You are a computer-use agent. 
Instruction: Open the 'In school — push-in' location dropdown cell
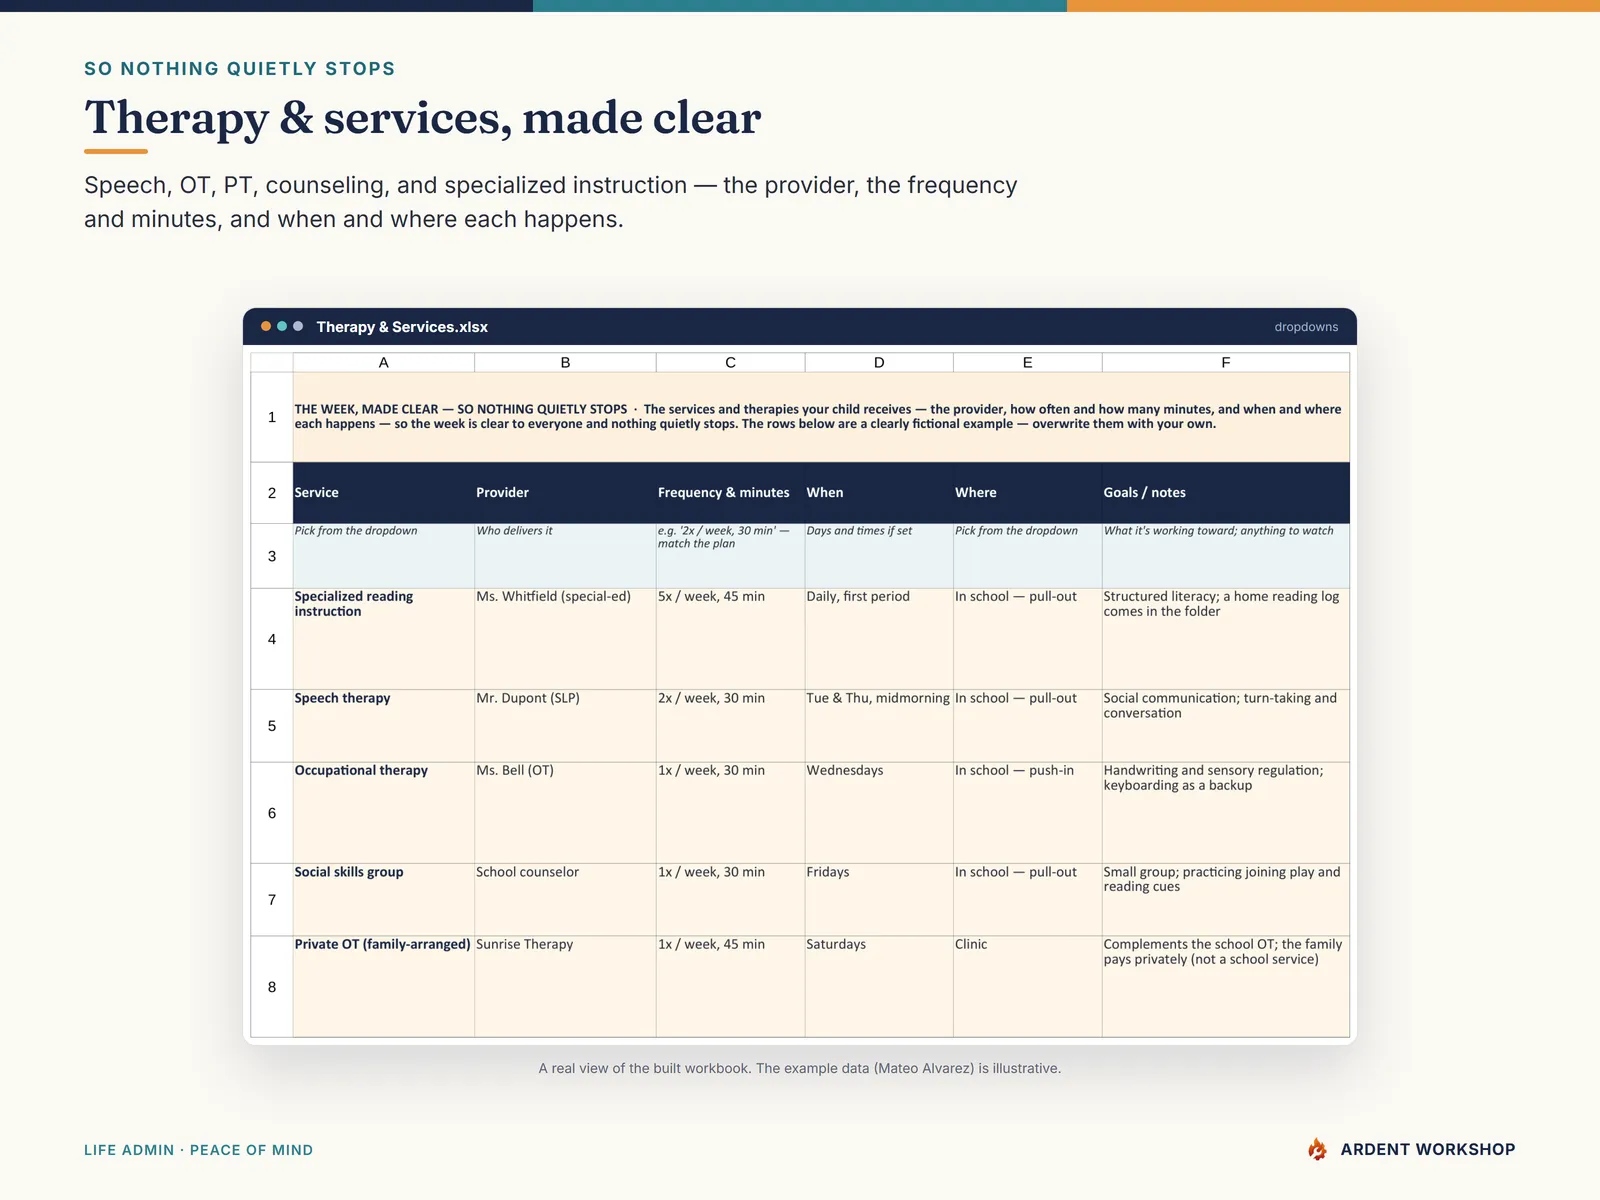tap(1027, 813)
